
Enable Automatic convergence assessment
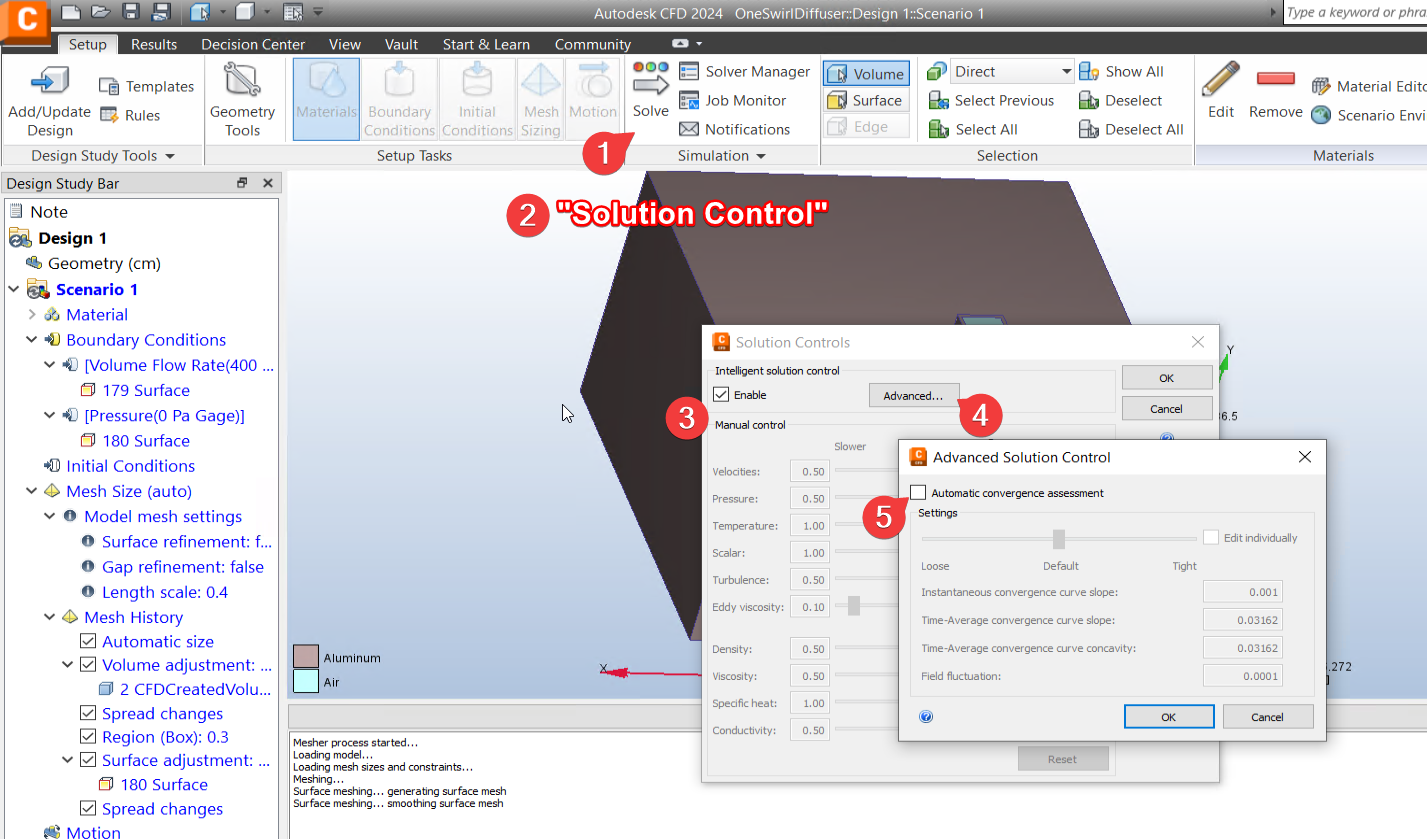[x=916, y=492]
